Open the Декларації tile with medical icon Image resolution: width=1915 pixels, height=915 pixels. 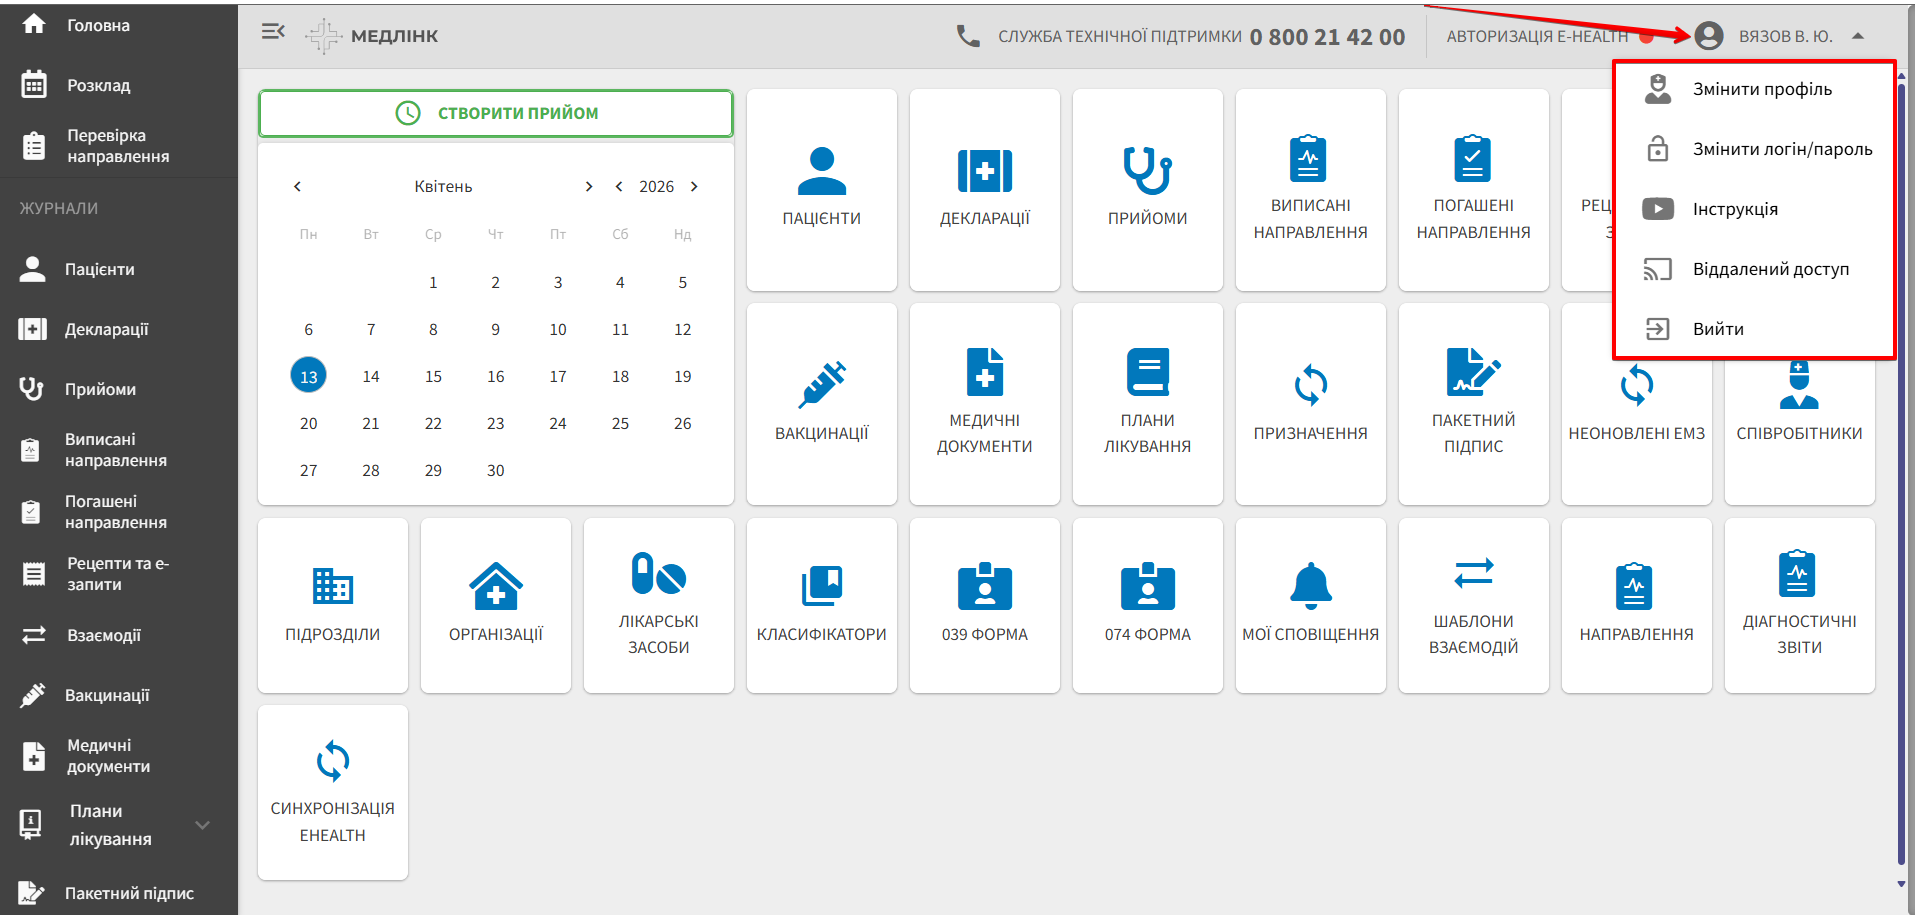(984, 189)
